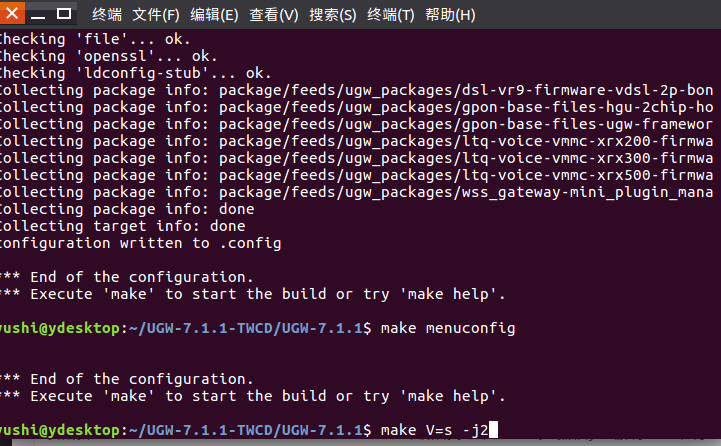721x446 pixels.
Task: Minimize the terminal window
Action: (38, 14)
